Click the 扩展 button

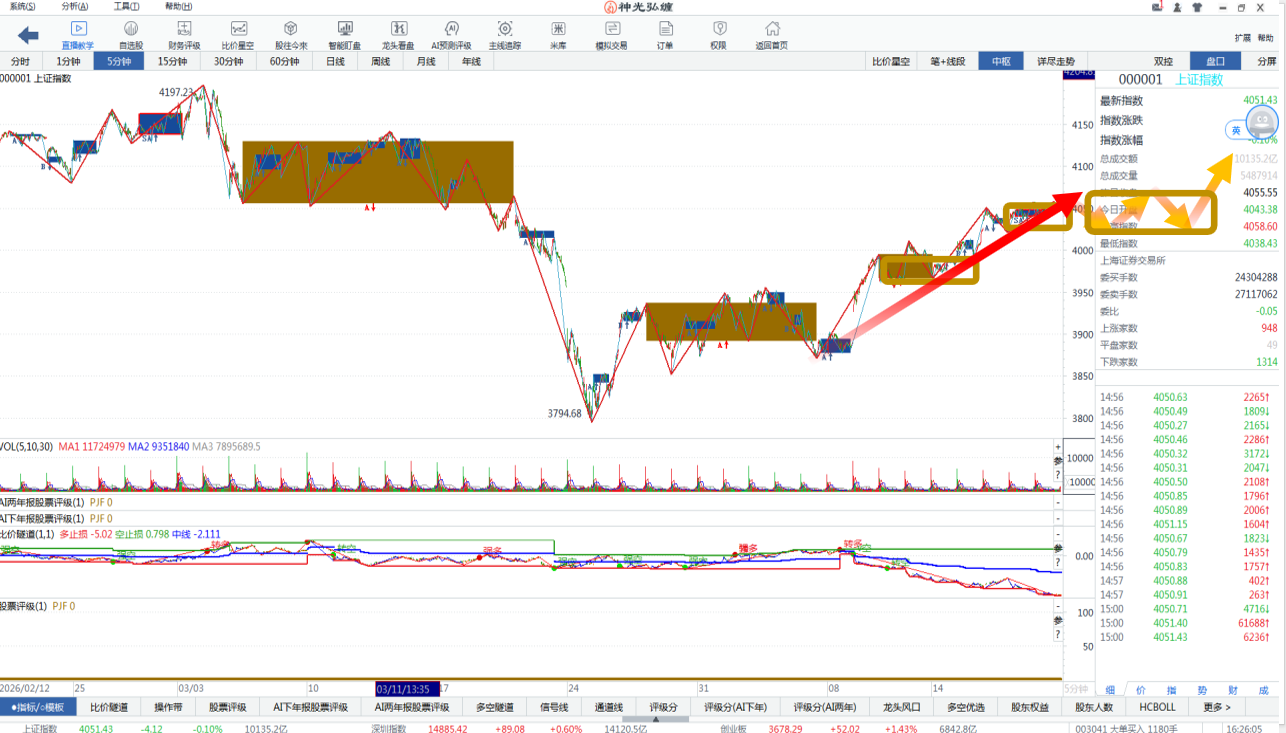1242,37
